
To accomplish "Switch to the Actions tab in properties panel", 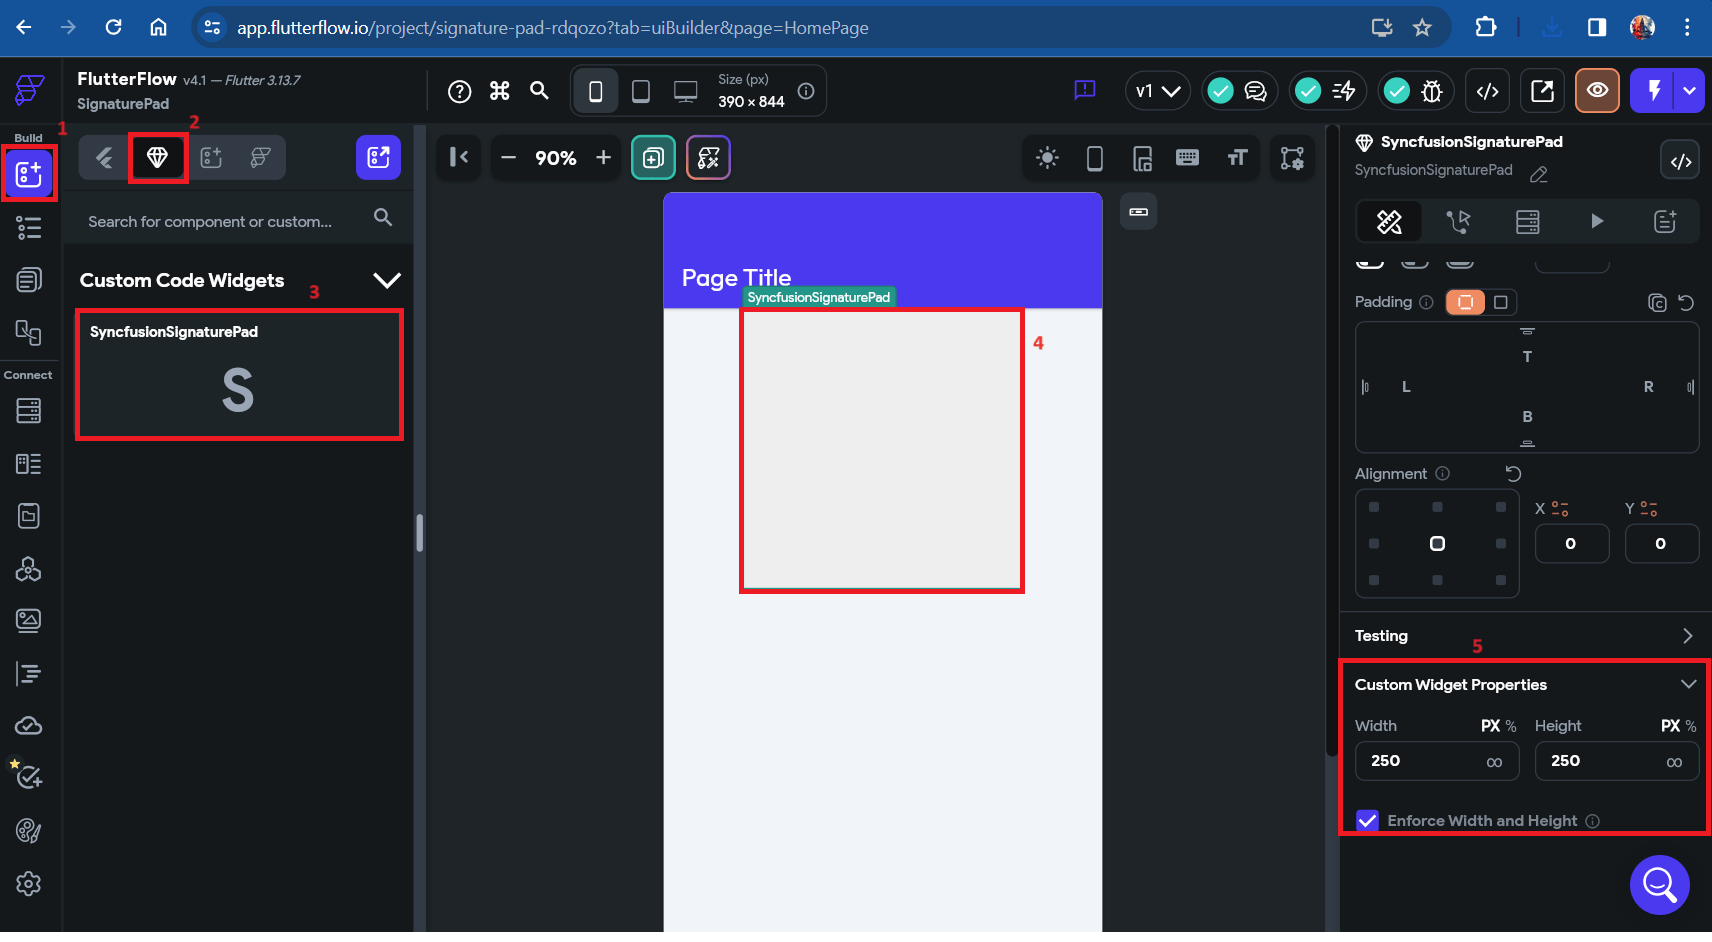I will pyautogui.click(x=1459, y=222).
